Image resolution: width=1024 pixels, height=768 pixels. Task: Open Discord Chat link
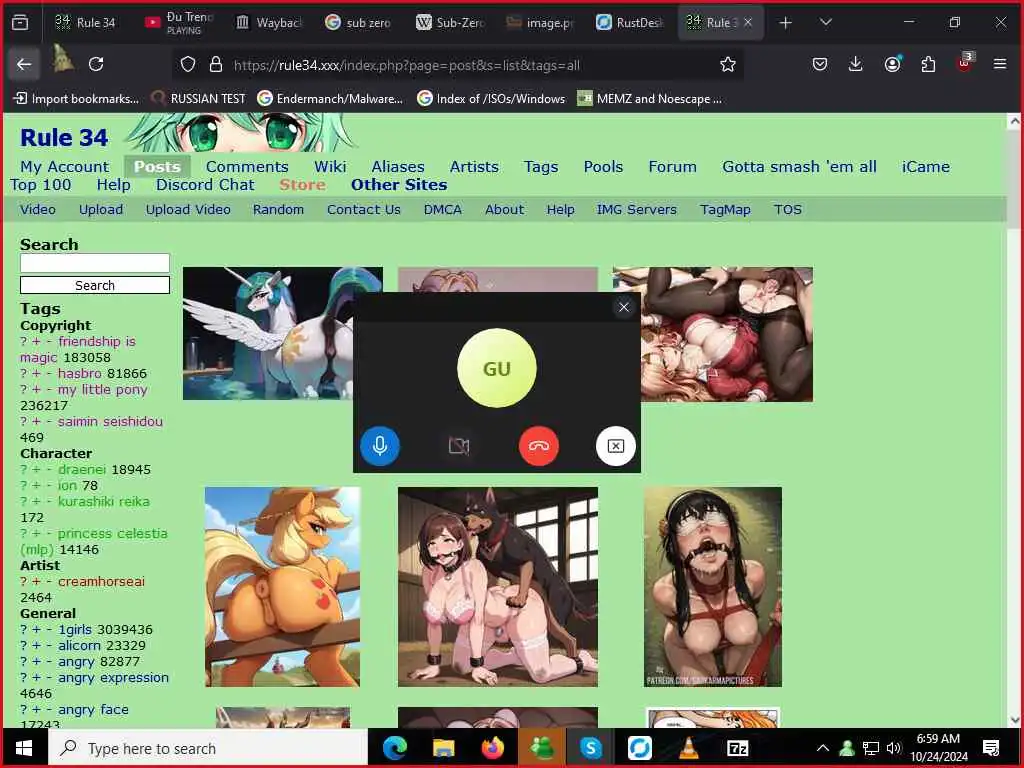tap(205, 185)
